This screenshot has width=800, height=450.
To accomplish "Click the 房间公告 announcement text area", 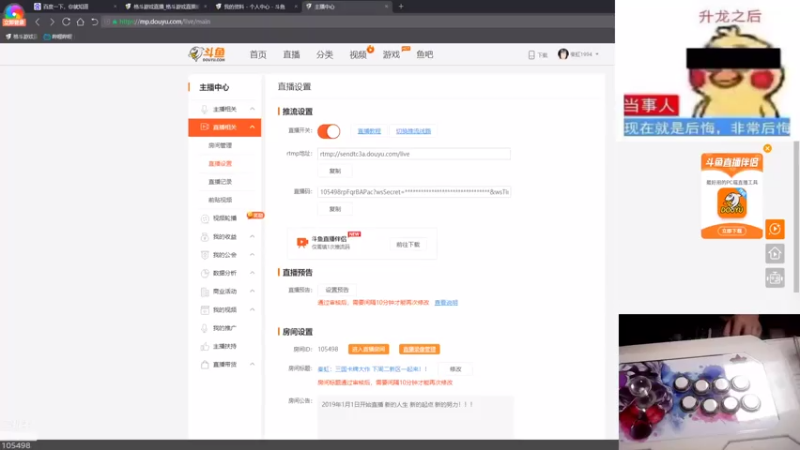I will (x=415, y=416).
